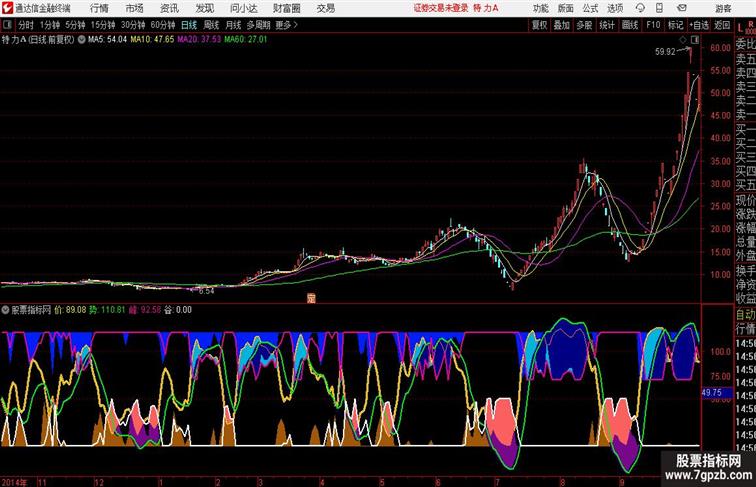756x487 pixels.
Task: Switch to 分时 chart period
Action: pyautogui.click(x=26, y=25)
